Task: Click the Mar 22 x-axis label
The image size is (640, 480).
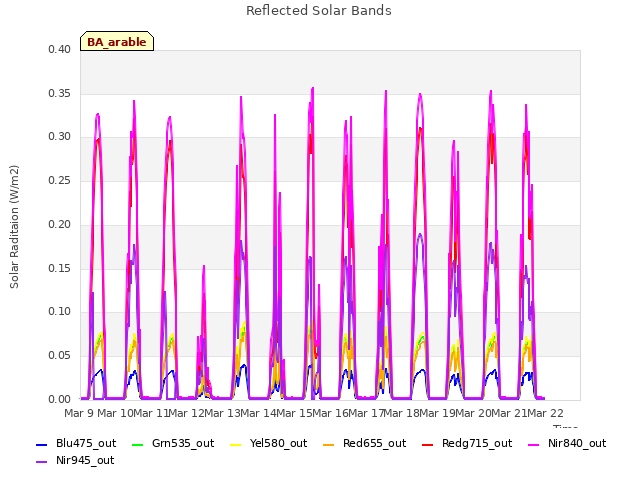Action: coord(545,413)
